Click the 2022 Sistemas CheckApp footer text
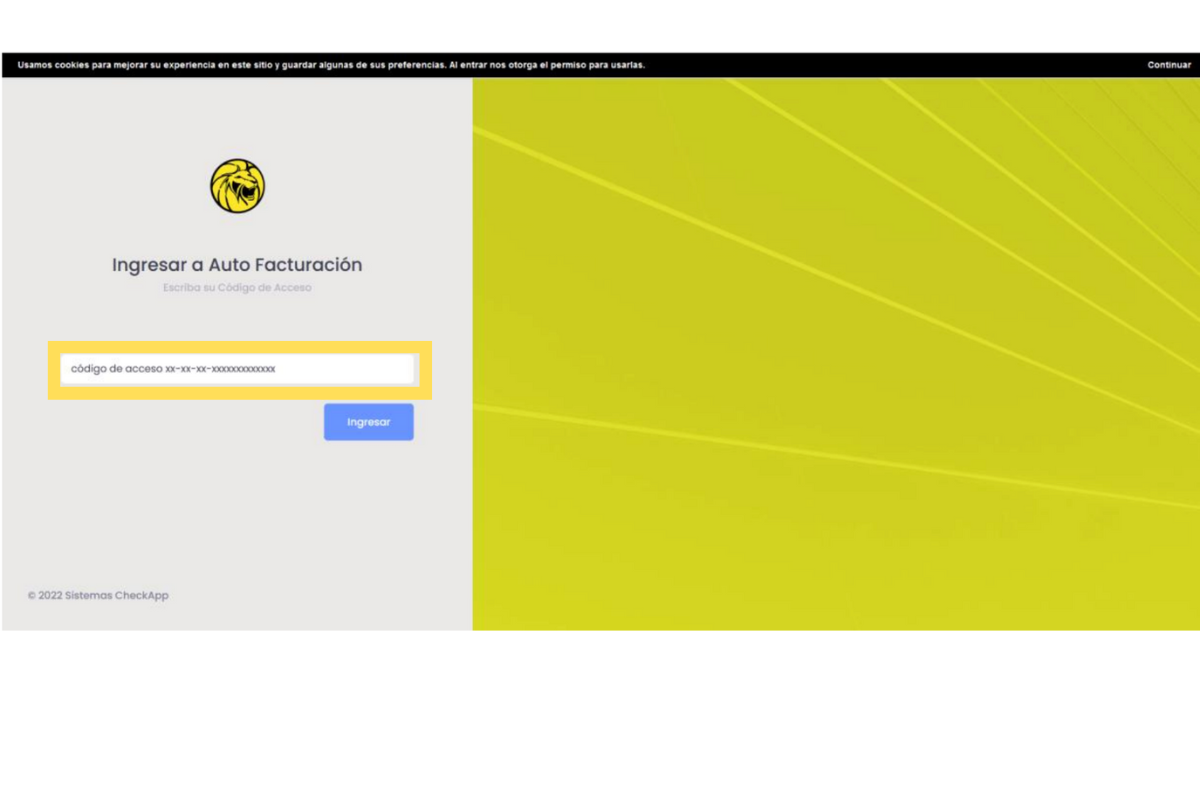The width and height of the screenshot is (1200, 800). pyautogui.click(x=98, y=596)
